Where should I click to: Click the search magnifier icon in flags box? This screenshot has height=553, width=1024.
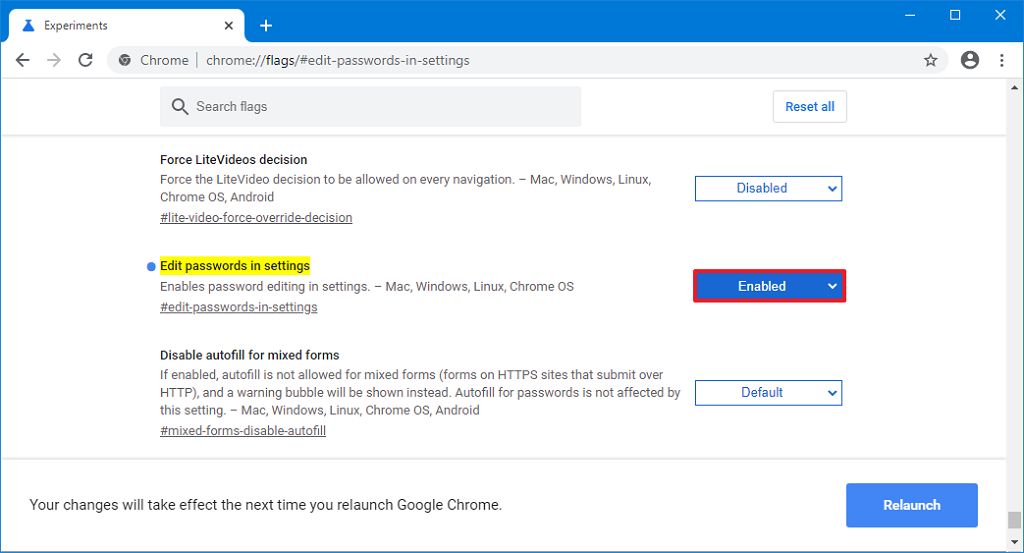180,107
